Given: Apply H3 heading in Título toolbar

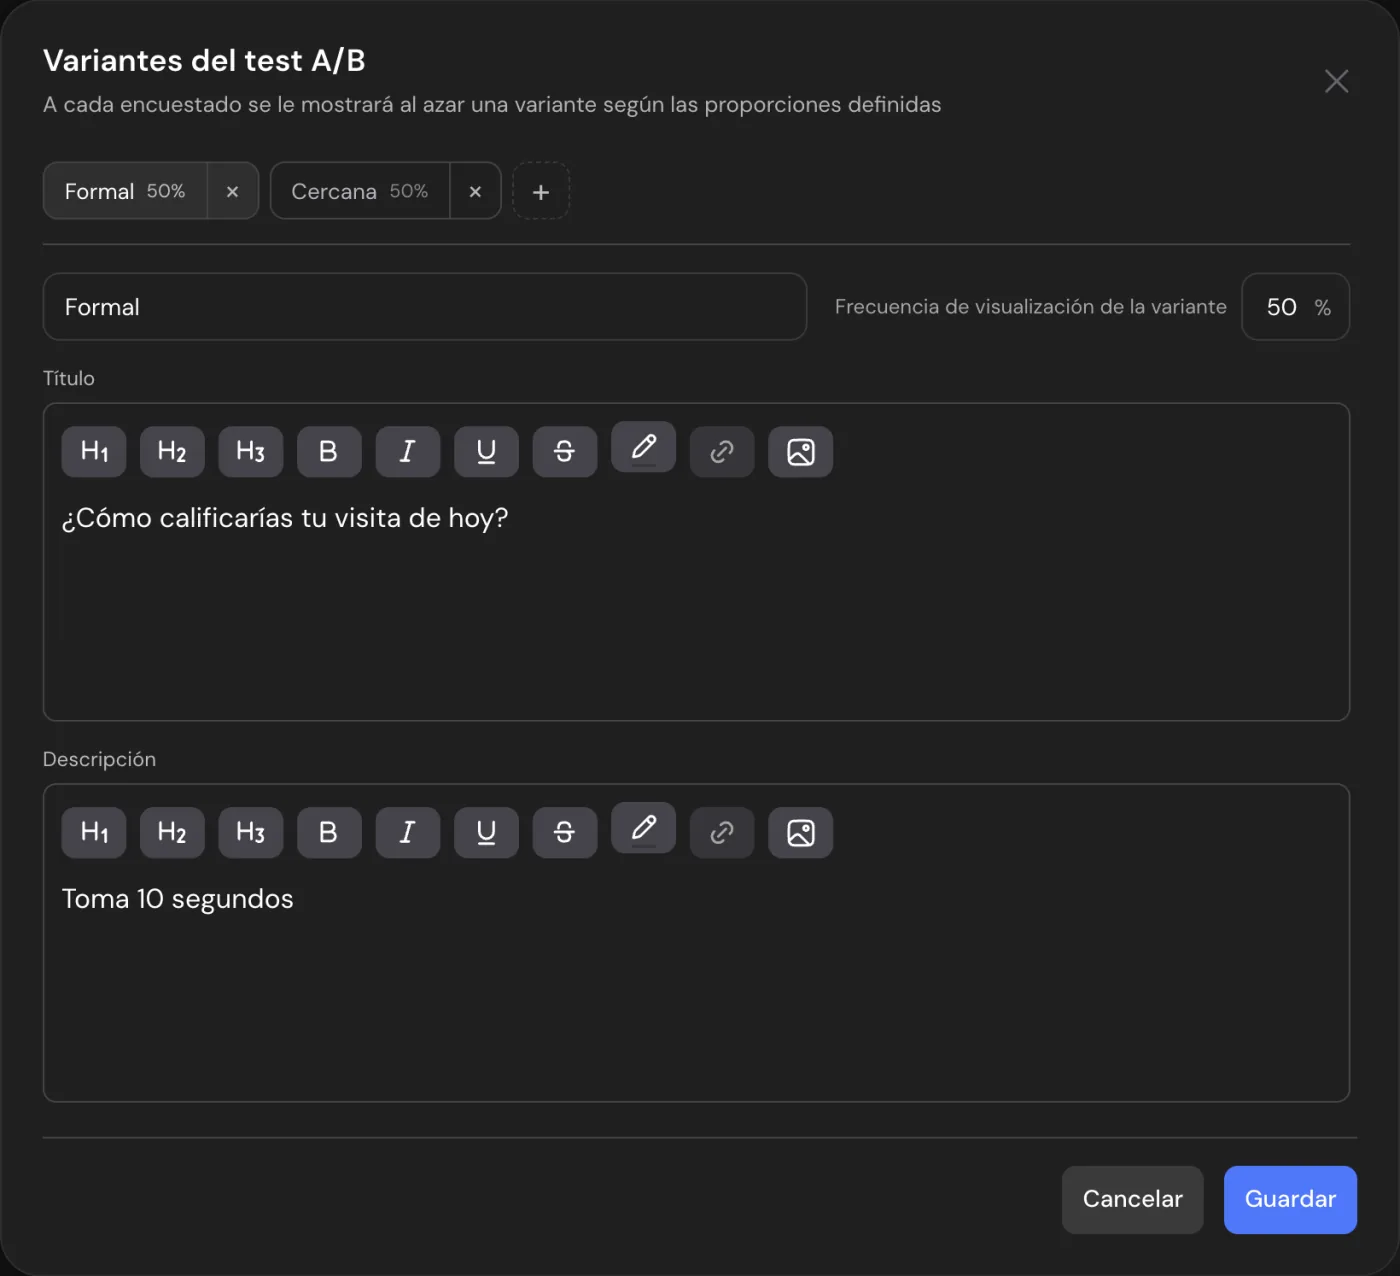Looking at the screenshot, I should click(x=250, y=452).
